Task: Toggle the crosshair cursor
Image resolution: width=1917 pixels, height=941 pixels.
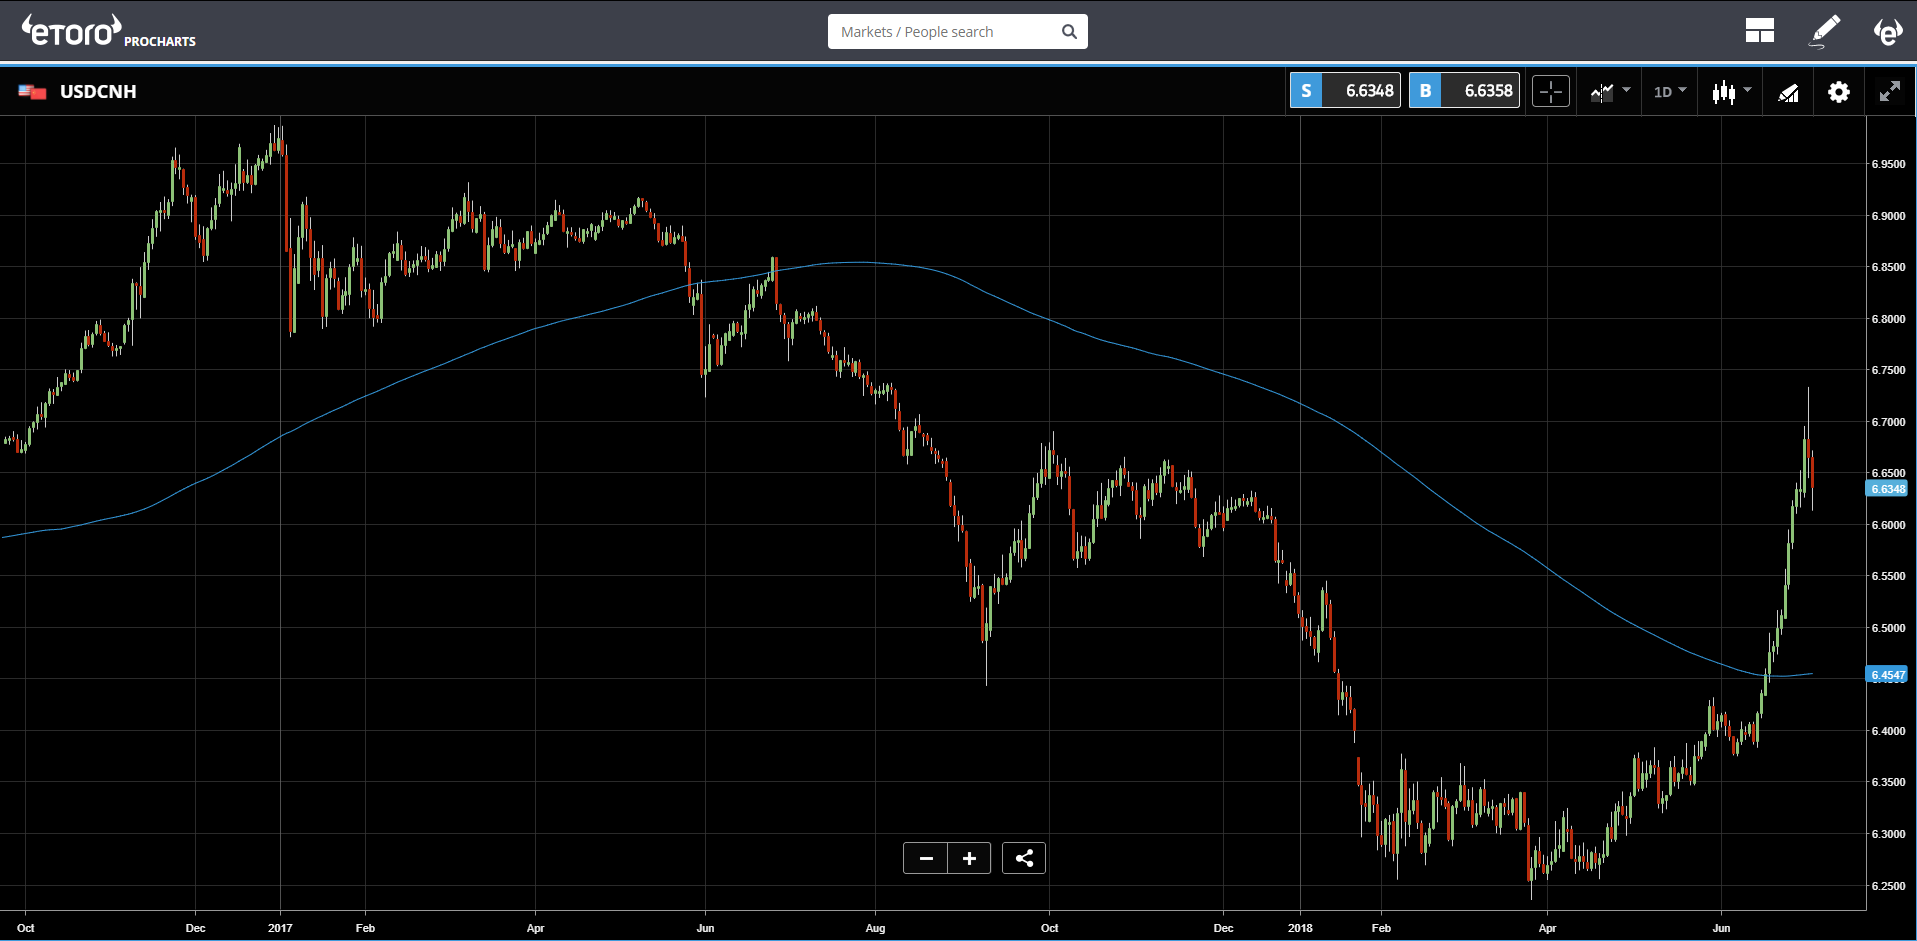Action: (x=1550, y=92)
